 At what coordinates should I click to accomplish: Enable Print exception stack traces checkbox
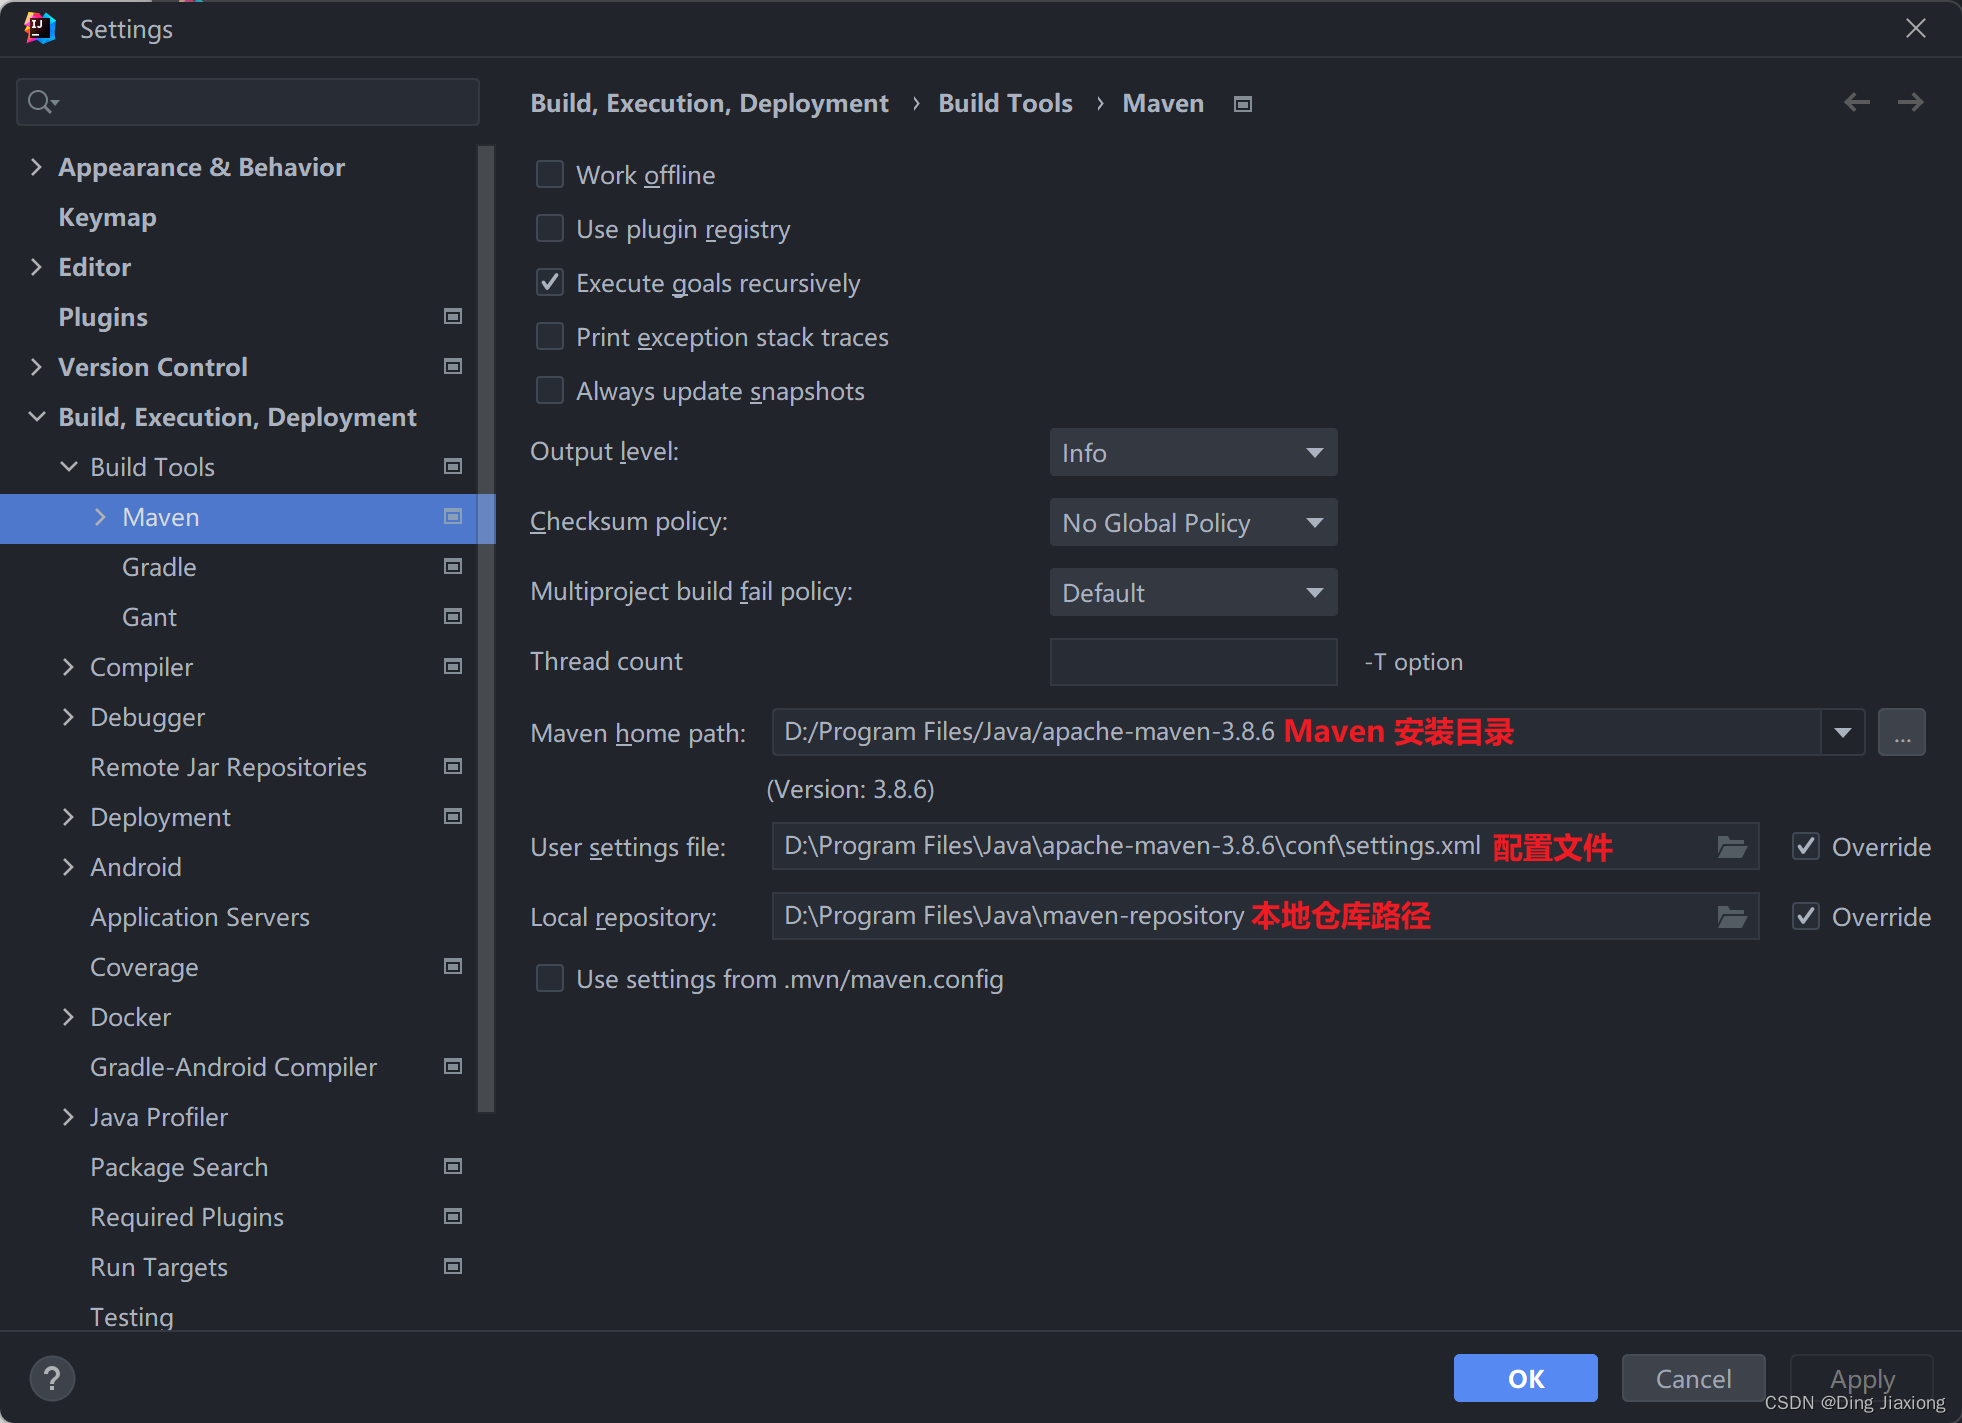tap(553, 337)
